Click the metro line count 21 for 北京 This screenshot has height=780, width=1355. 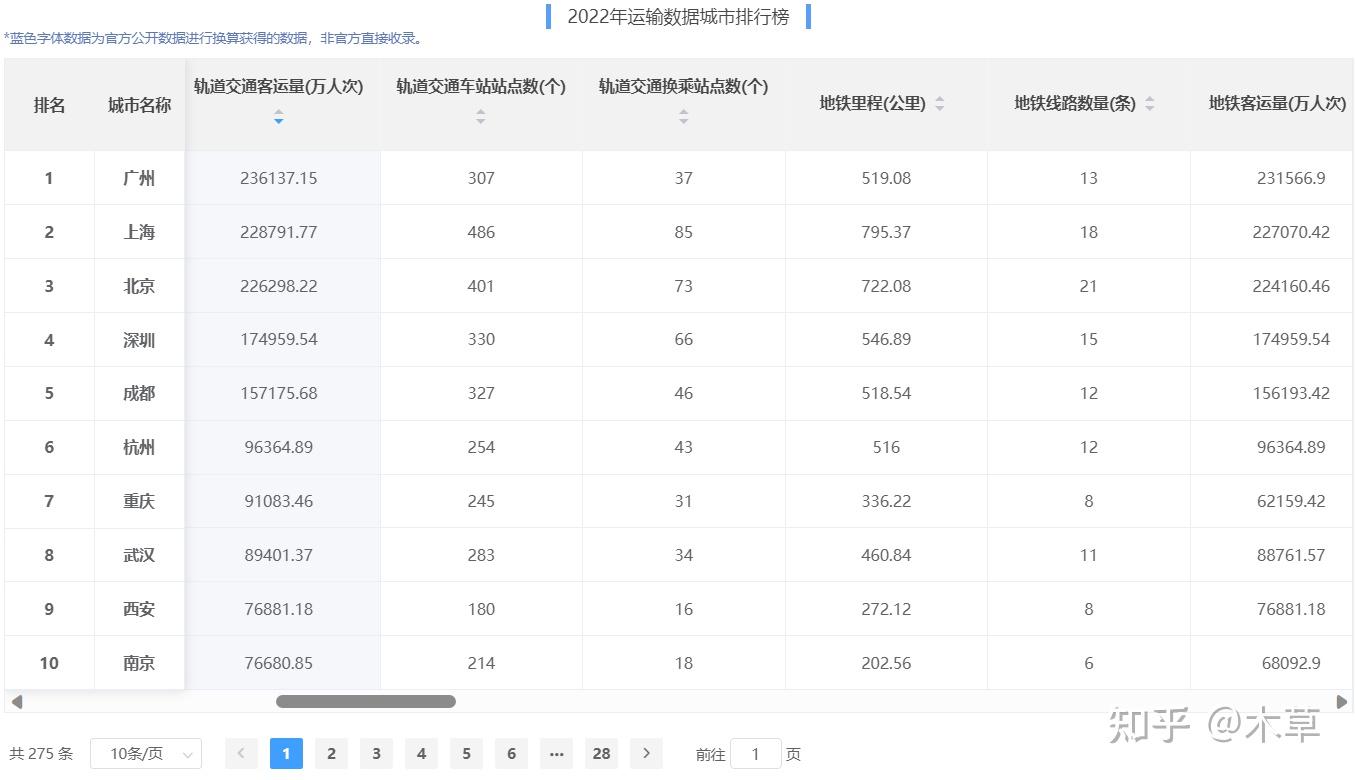[1089, 286]
